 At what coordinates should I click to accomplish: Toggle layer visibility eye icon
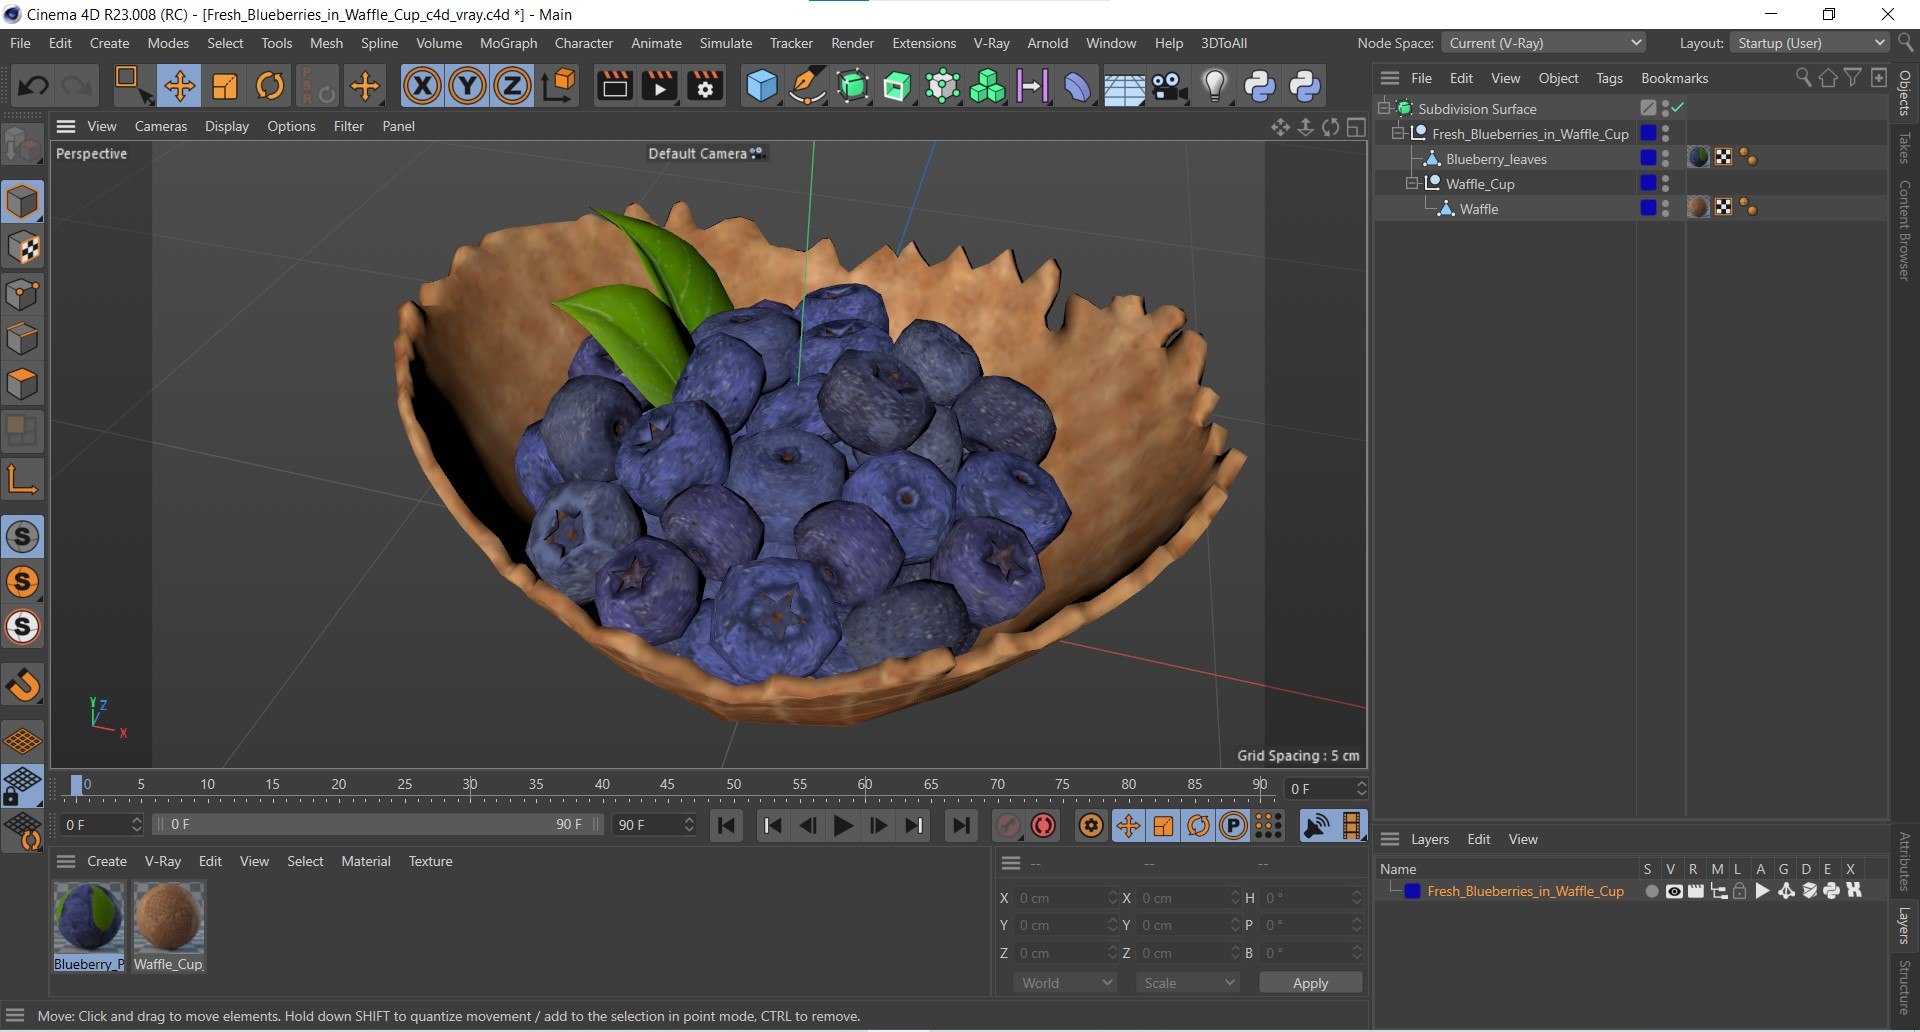pyautogui.click(x=1673, y=891)
